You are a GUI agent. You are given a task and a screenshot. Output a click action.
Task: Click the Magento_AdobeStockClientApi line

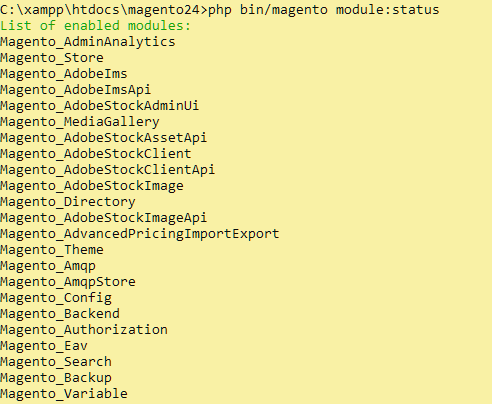[x=108, y=170]
